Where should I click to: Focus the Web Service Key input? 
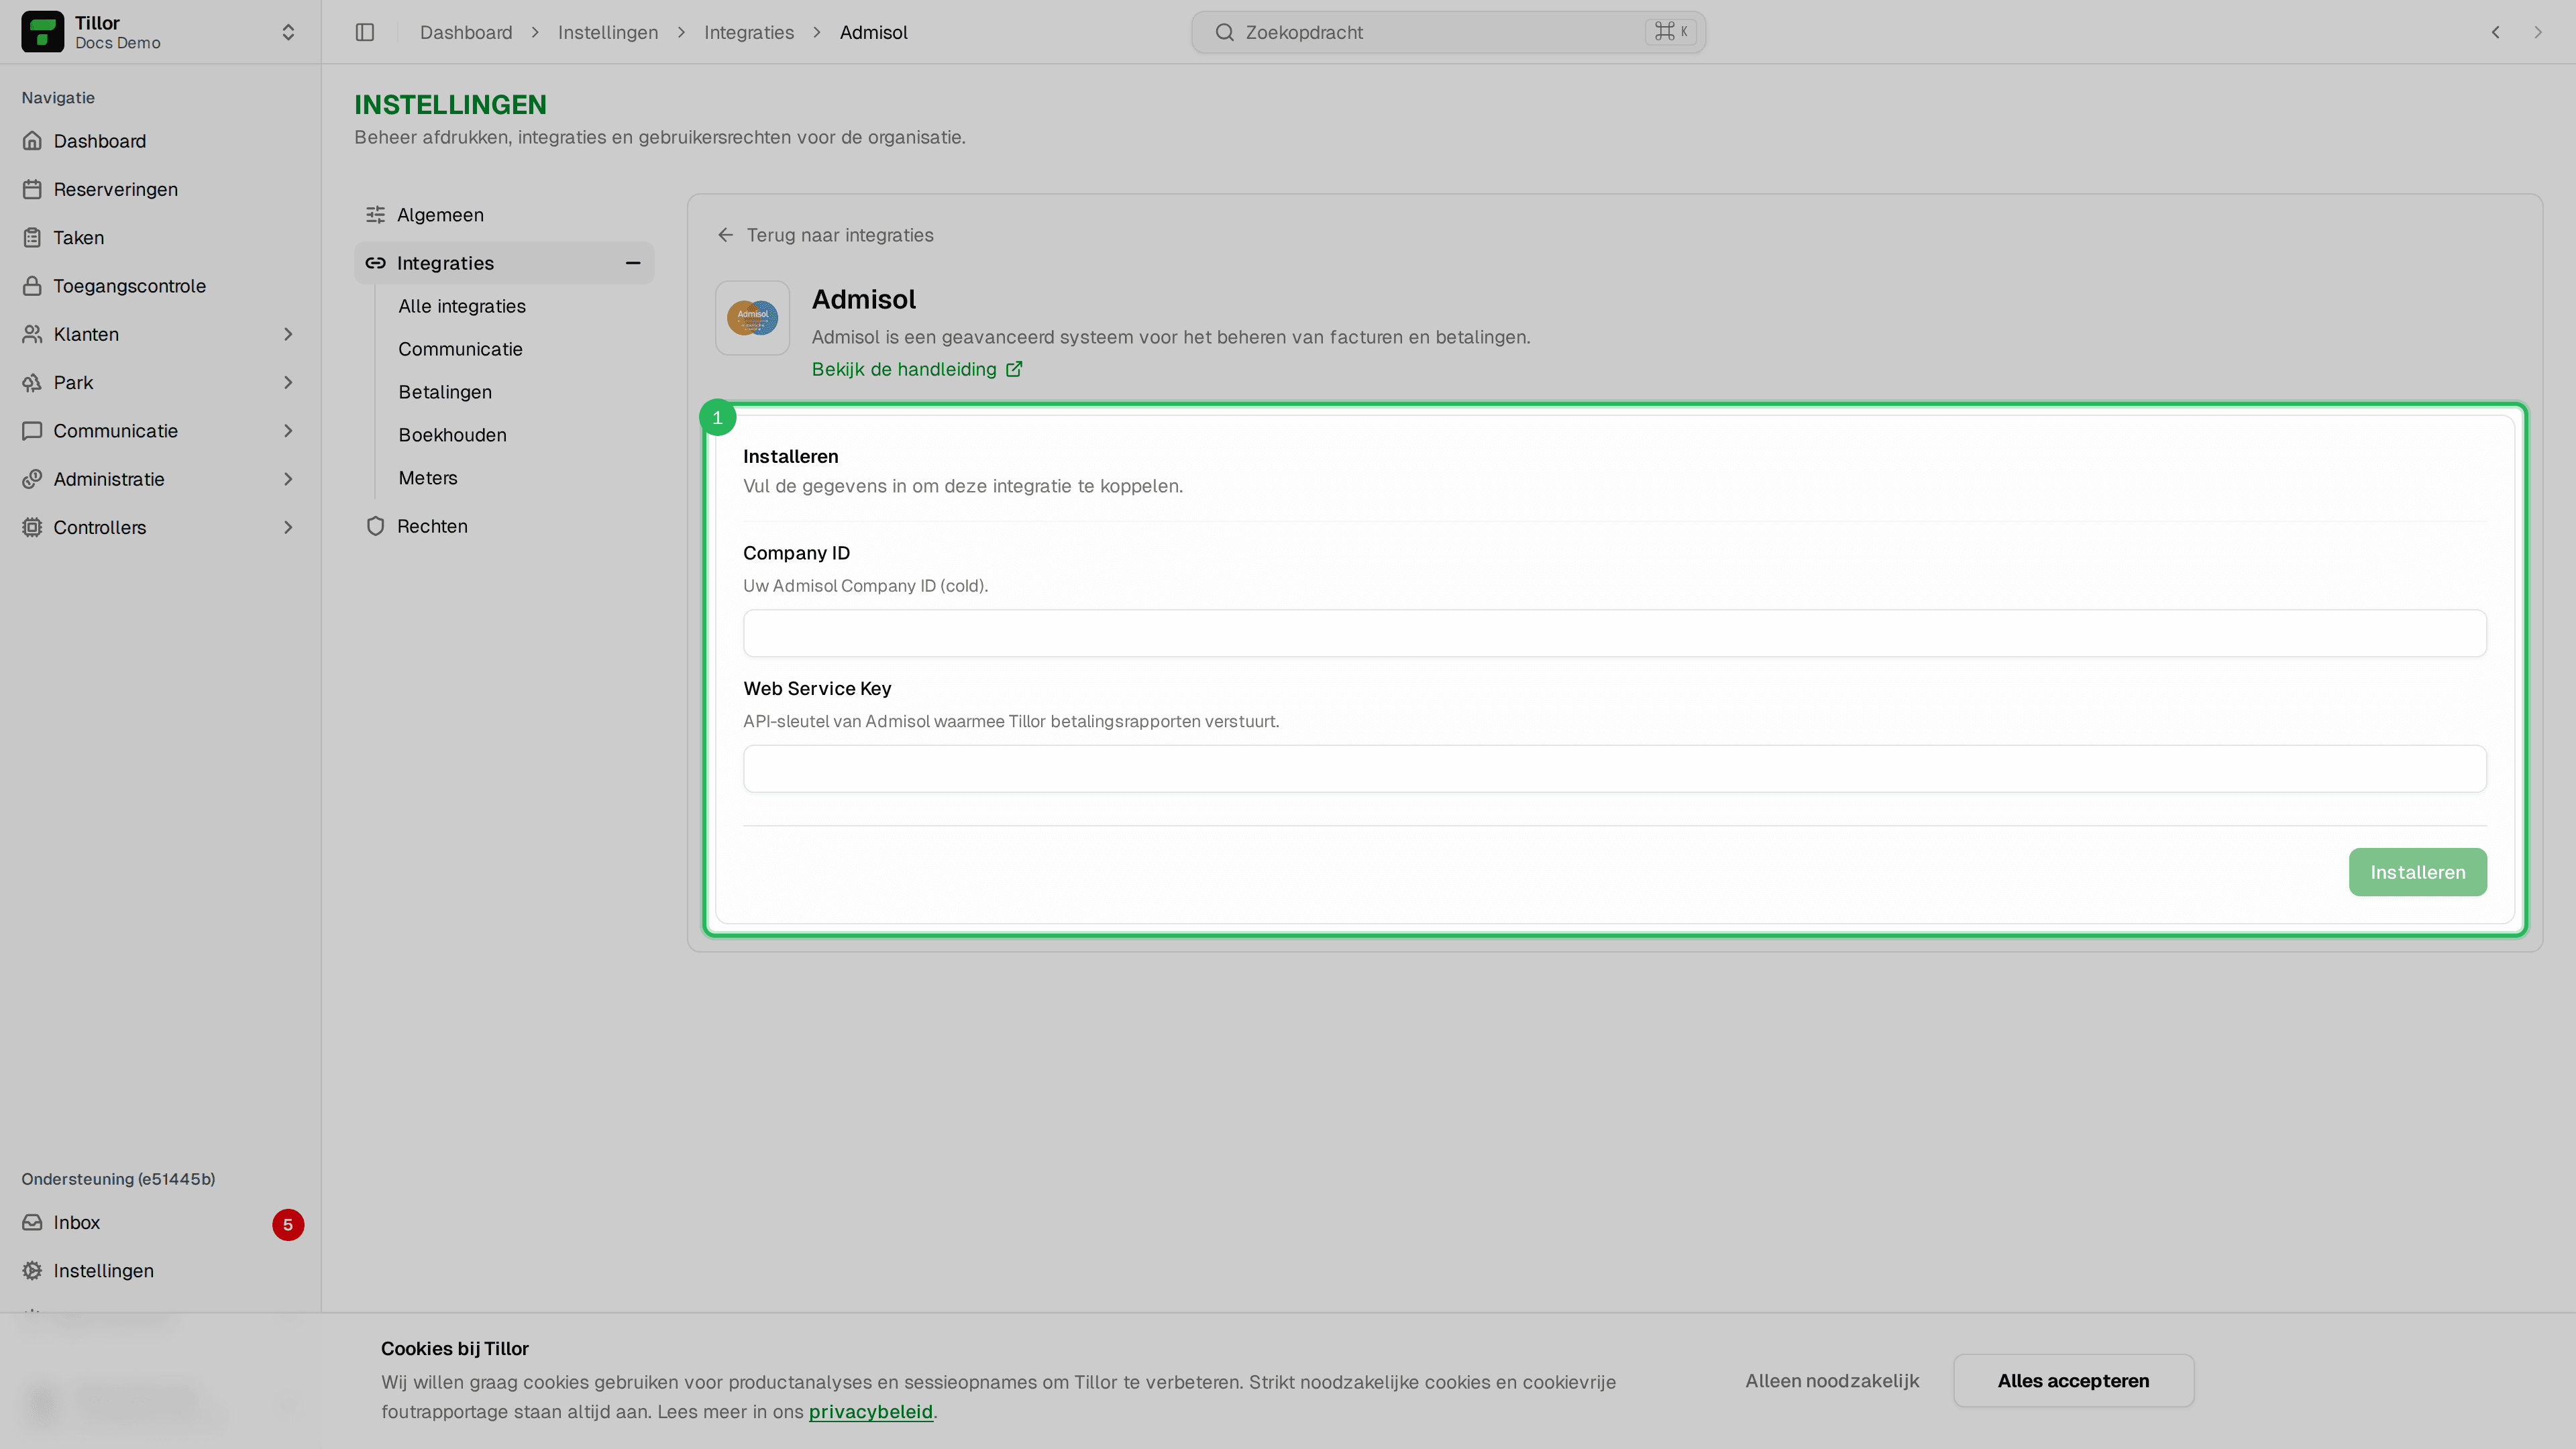pos(1614,768)
